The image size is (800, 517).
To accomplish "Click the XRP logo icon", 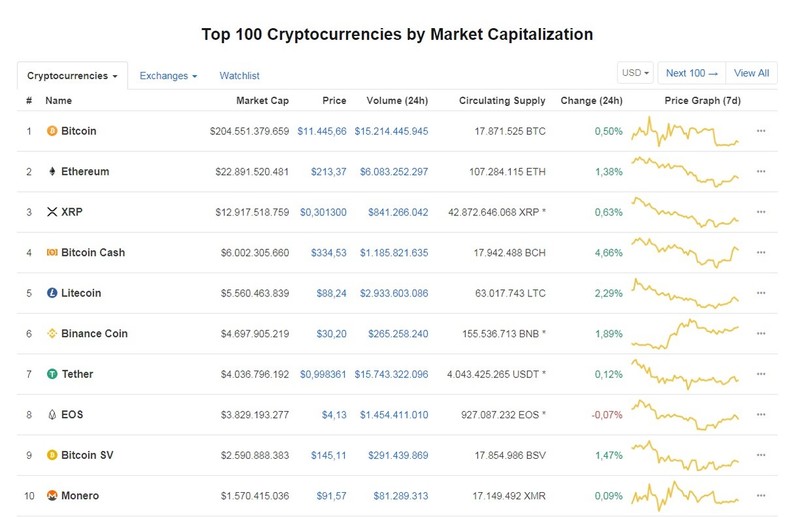I will coord(52,212).
